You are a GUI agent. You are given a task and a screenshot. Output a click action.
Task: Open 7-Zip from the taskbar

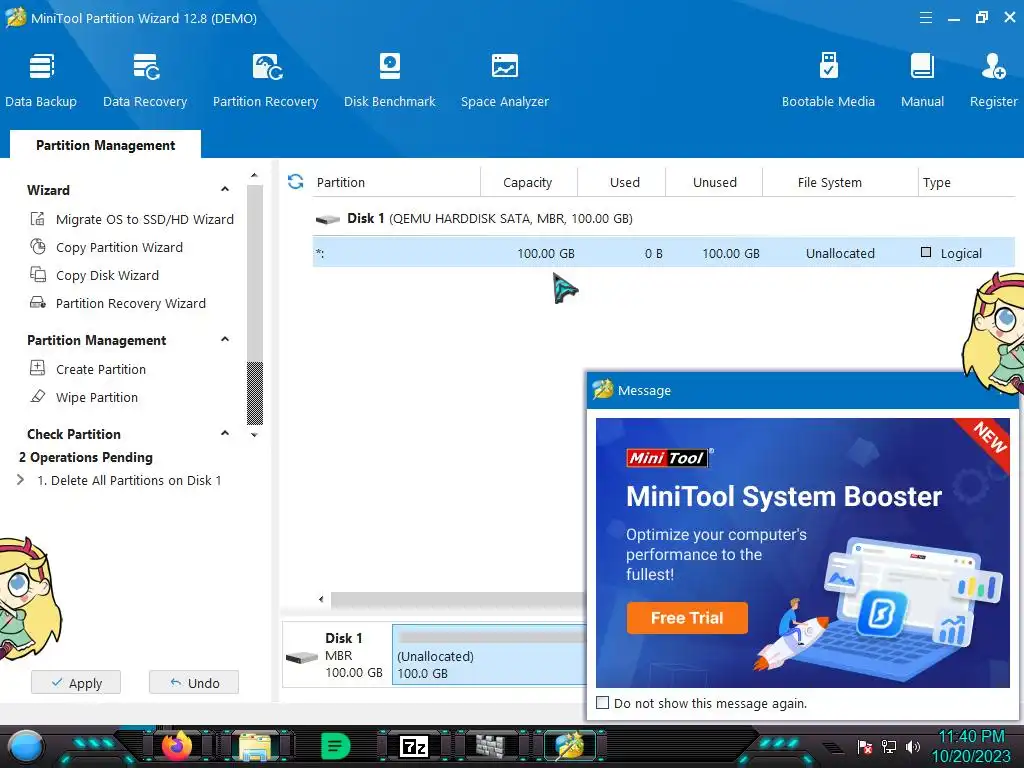[414, 746]
